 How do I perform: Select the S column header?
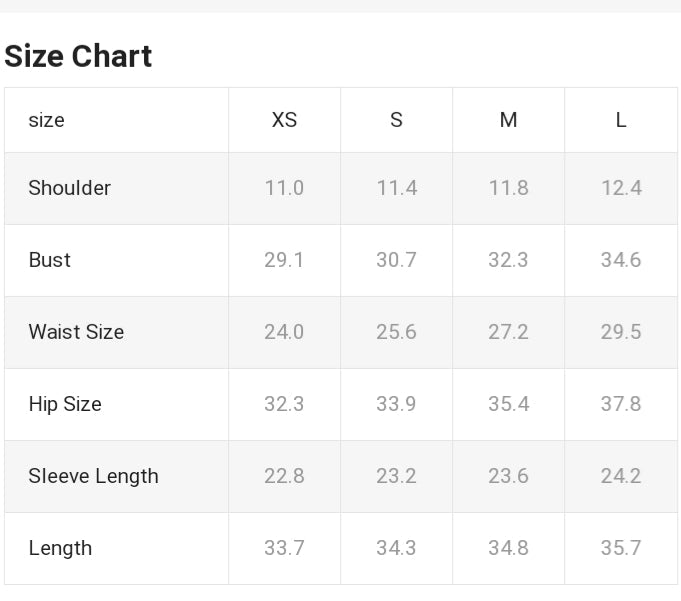pos(396,120)
